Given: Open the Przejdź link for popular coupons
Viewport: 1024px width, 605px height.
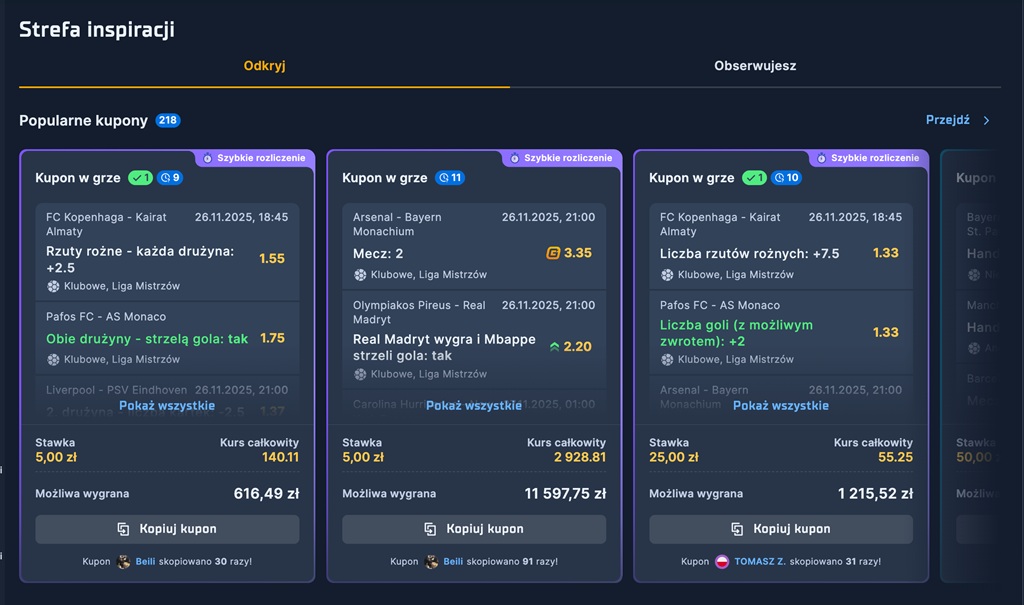Looking at the screenshot, I should 947,120.
